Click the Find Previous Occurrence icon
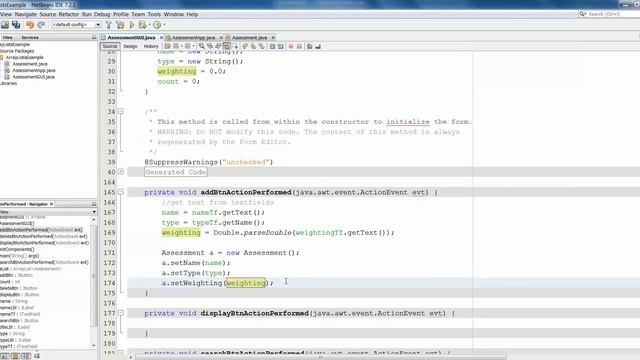The height and width of the screenshot is (360, 640). (x=210, y=46)
